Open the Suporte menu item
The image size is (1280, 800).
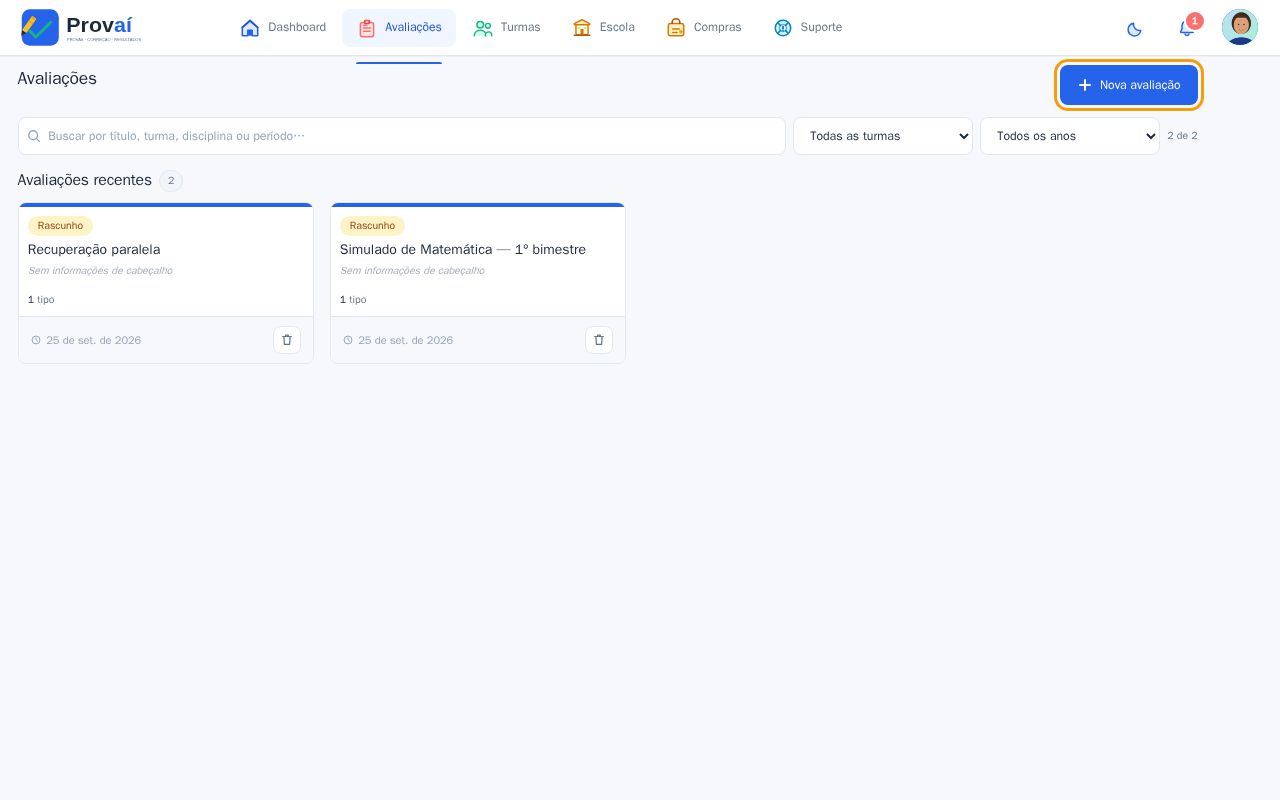(808, 28)
